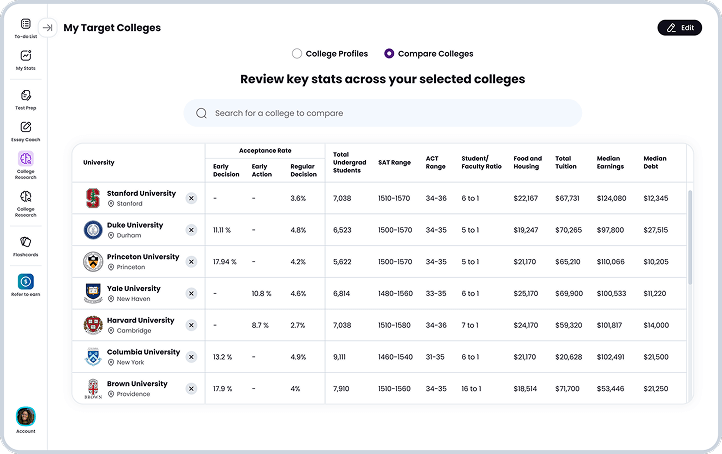Select the Compare Colleges radio button
722x454 pixels.
coord(389,54)
